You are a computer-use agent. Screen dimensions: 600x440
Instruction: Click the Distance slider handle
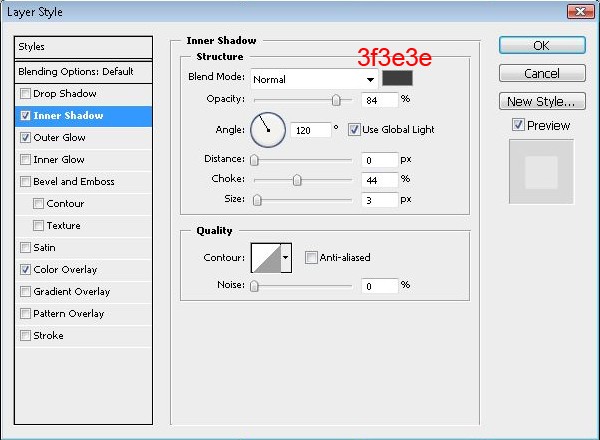coord(254,160)
